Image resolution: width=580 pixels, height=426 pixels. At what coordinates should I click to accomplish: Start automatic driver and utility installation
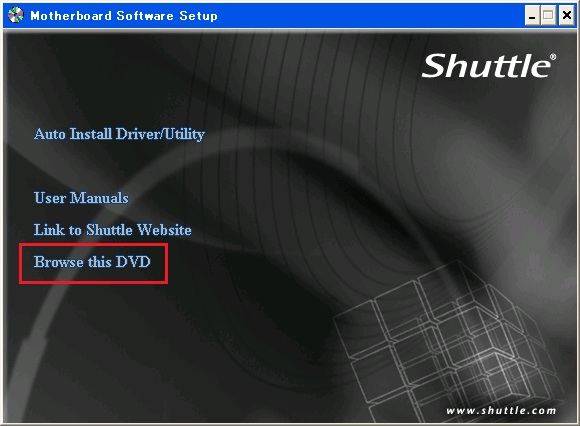pos(119,134)
